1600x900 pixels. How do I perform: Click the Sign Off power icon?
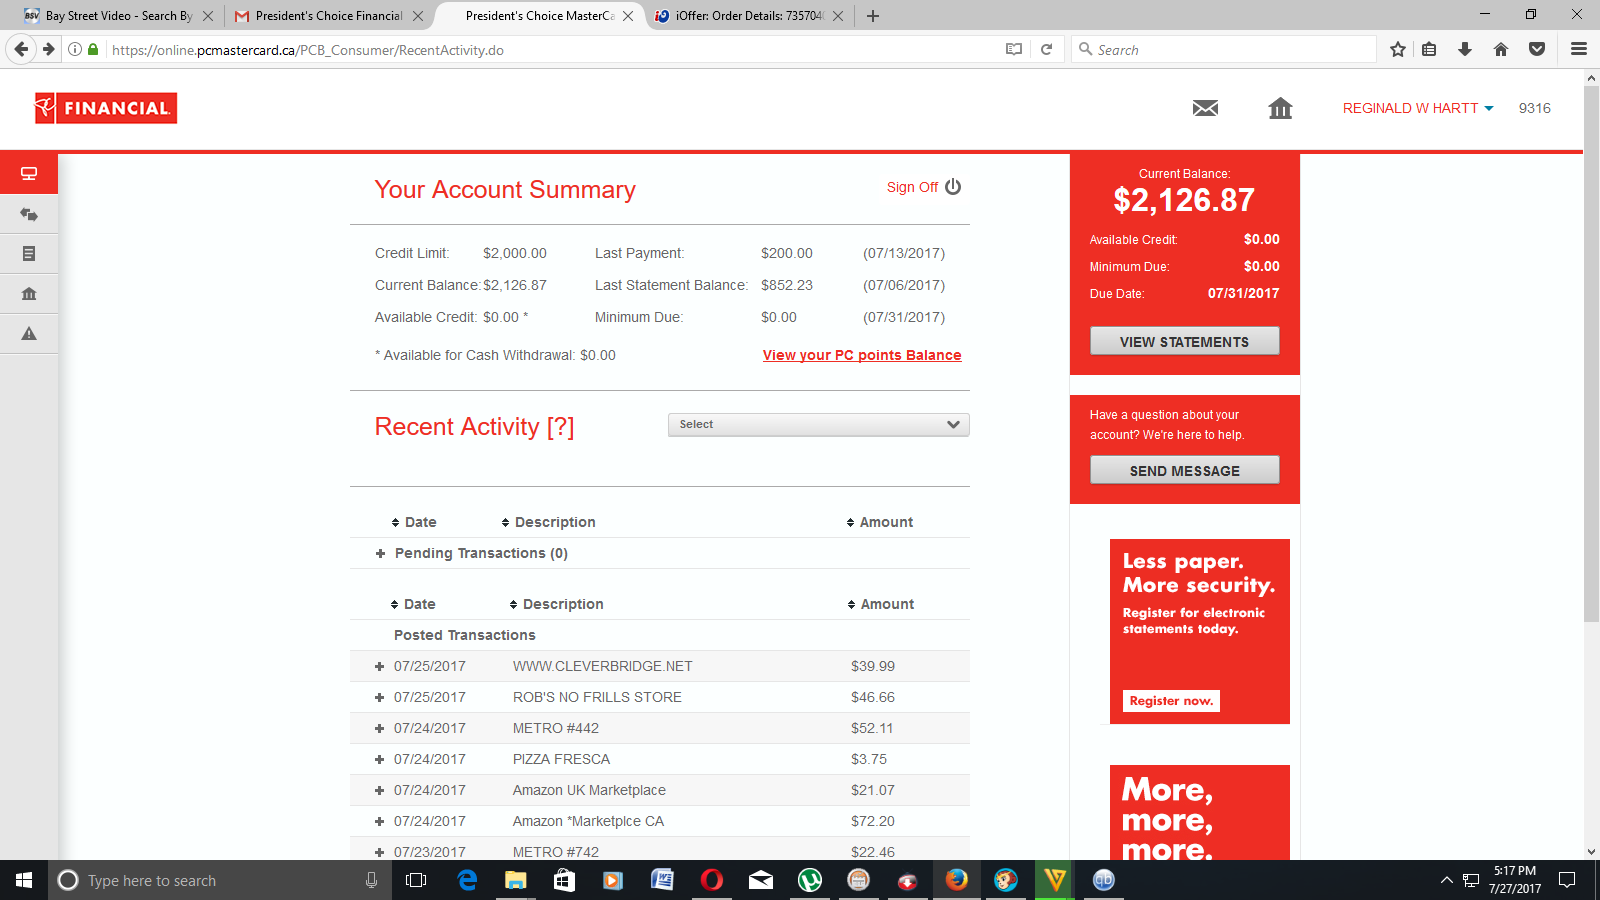(953, 187)
